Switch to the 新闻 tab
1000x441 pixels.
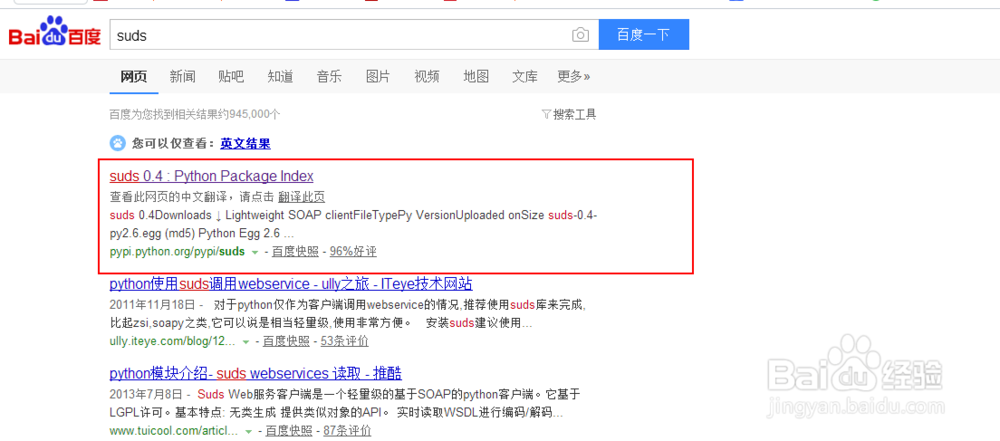click(x=182, y=77)
